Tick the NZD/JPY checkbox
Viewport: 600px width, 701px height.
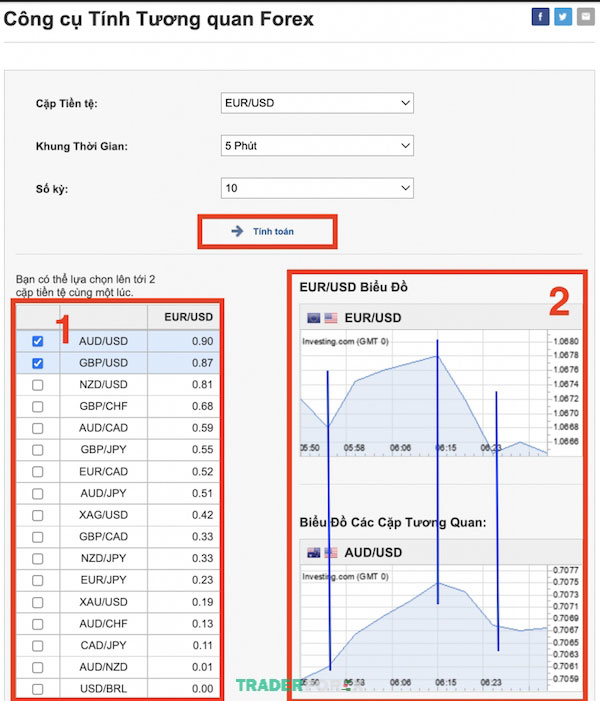pos(38,559)
